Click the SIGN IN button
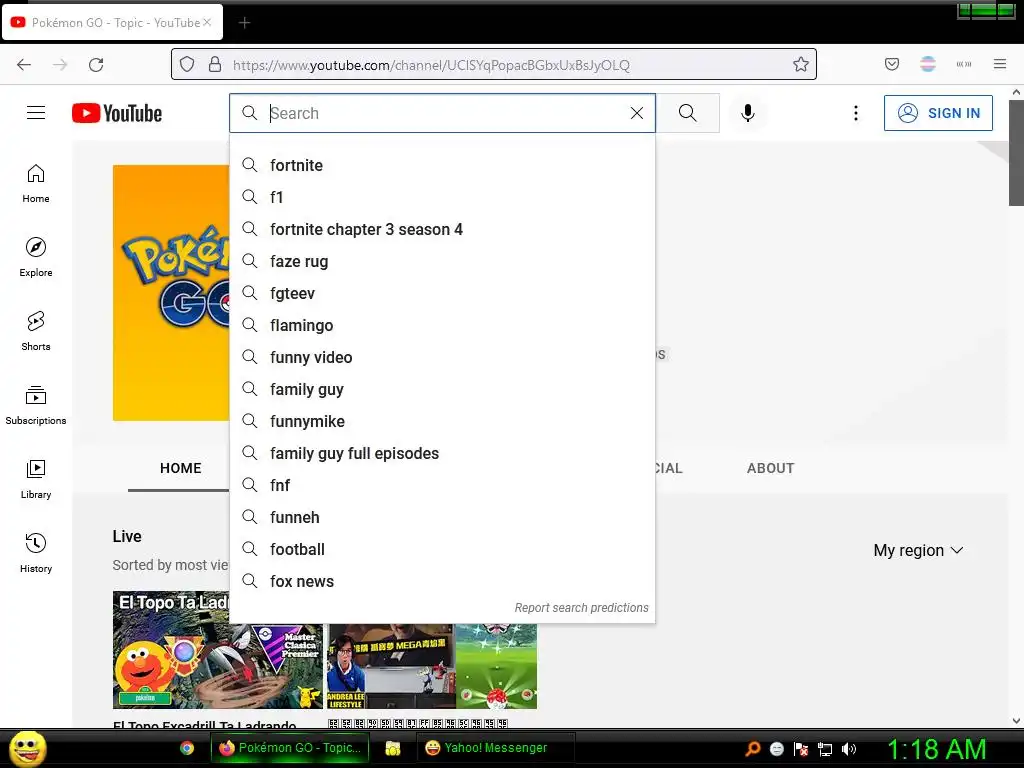Screen dimensions: 1024x768 tap(938, 113)
